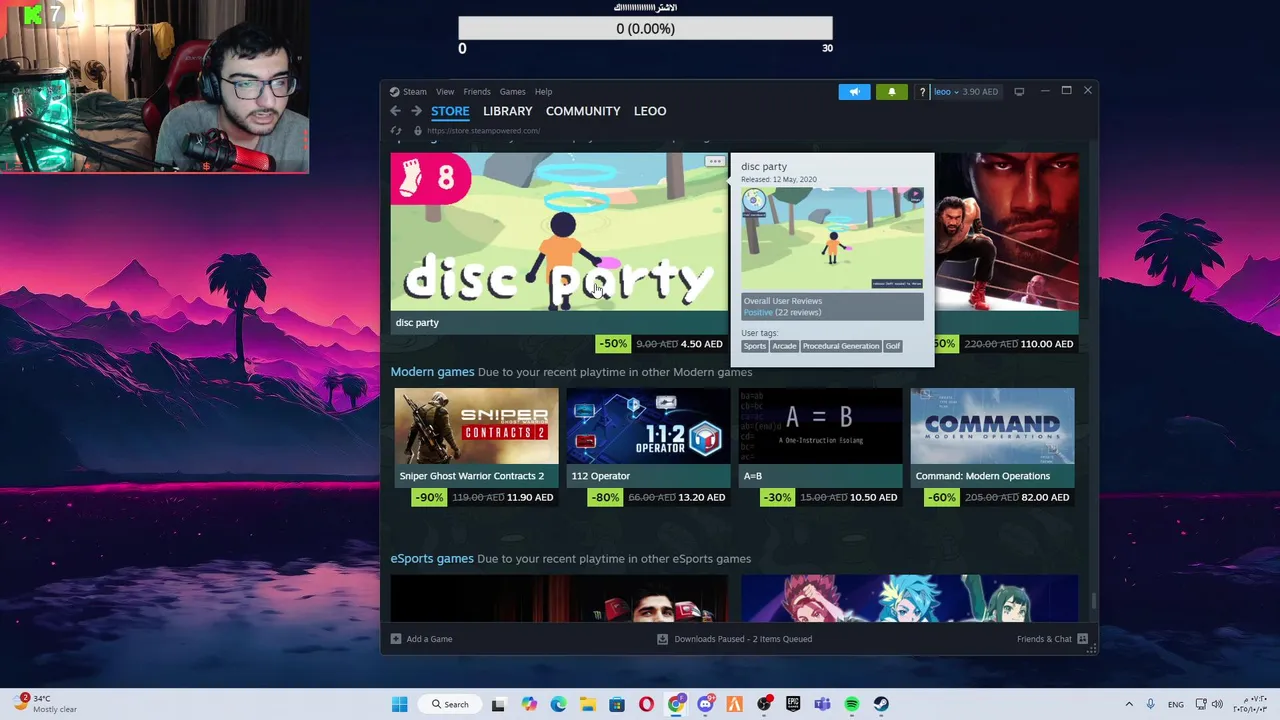The height and width of the screenshot is (720, 1280).
Task: Open Microsoft Teams from the taskbar
Action: click(x=822, y=704)
